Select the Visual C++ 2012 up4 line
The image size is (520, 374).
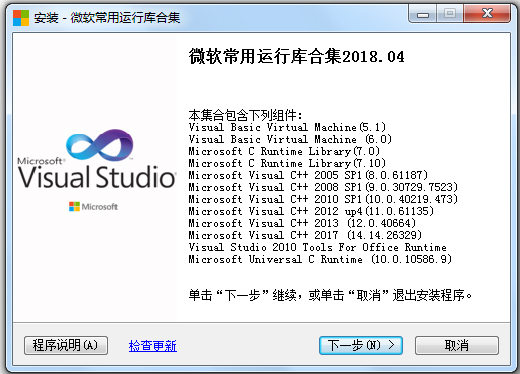pyautogui.click(x=311, y=211)
